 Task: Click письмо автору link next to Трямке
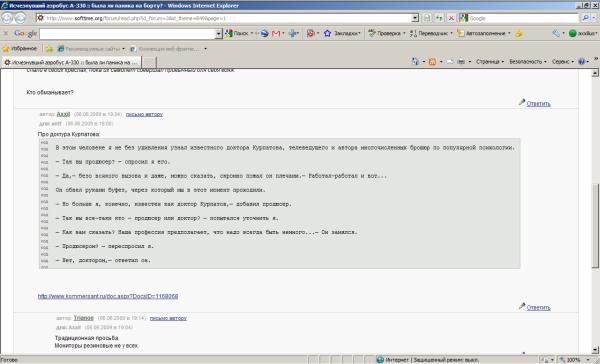click(168, 318)
